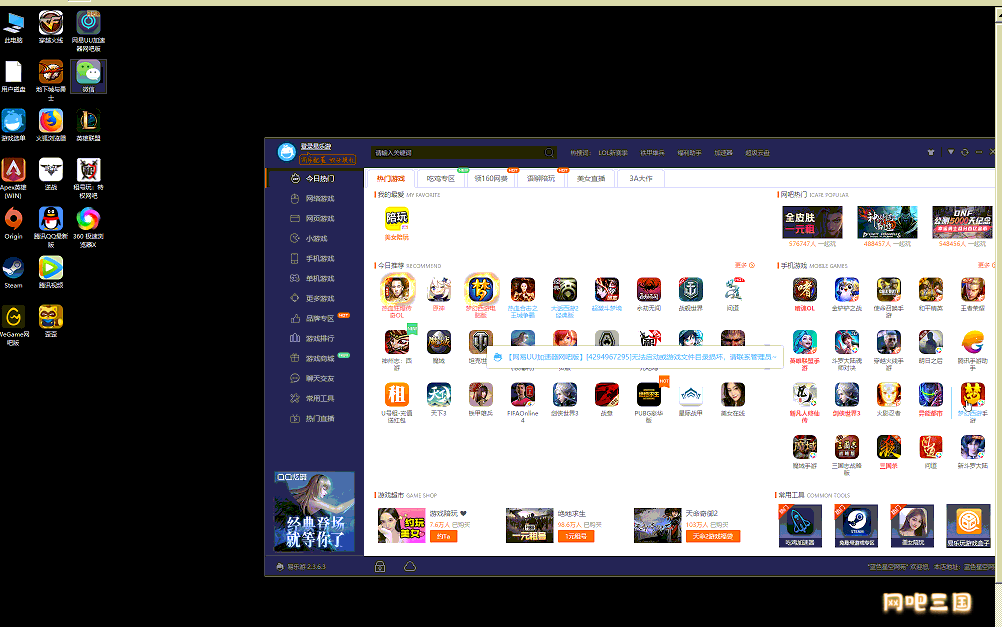Click the 易乐游 2.3.6.3 version text
This screenshot has width=1002, height=627.
306,567
